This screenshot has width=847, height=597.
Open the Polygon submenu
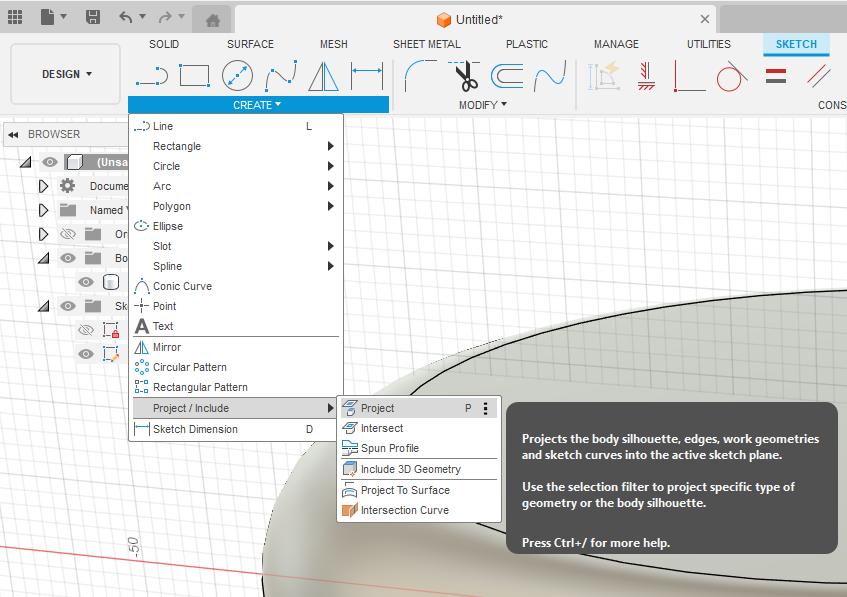pos(236,206)
